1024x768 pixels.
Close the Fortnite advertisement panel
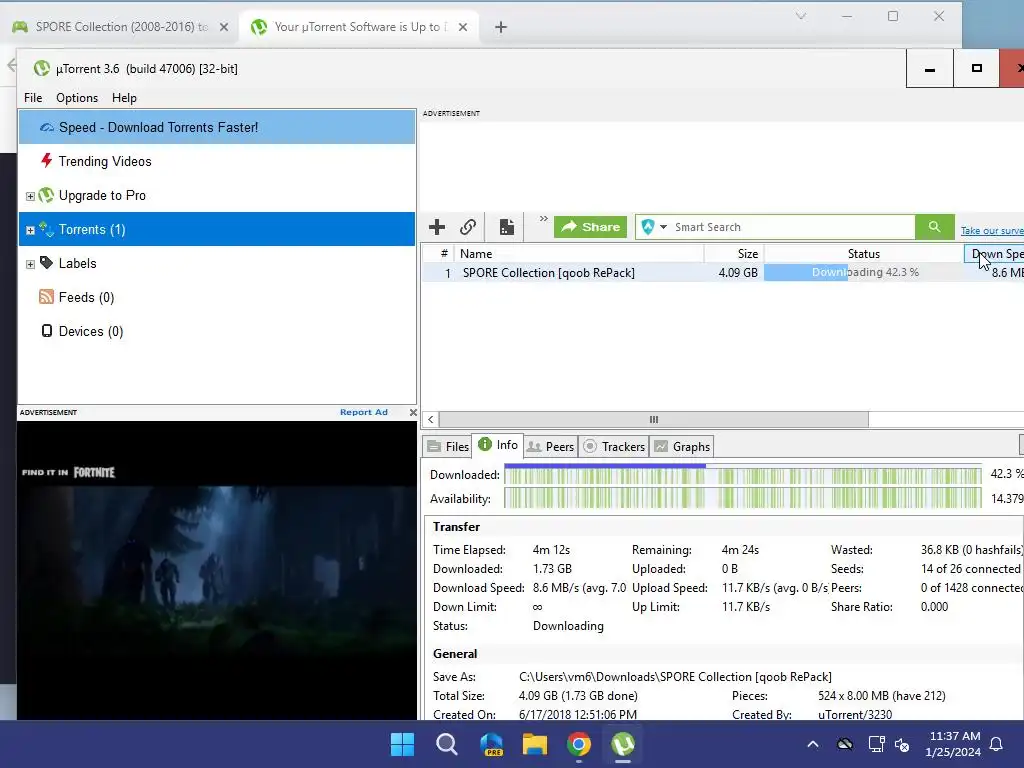413,412
